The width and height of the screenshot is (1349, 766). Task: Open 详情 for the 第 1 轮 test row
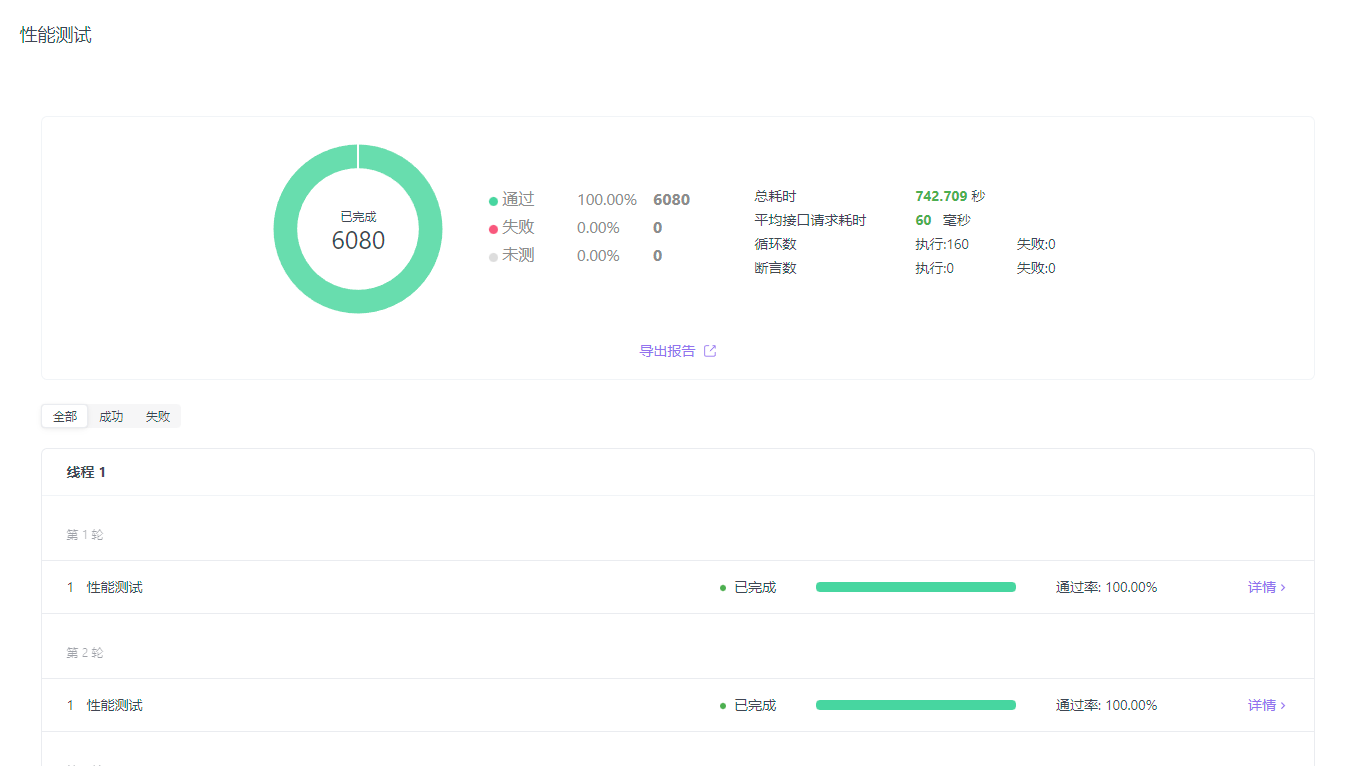click(1267, 588)
